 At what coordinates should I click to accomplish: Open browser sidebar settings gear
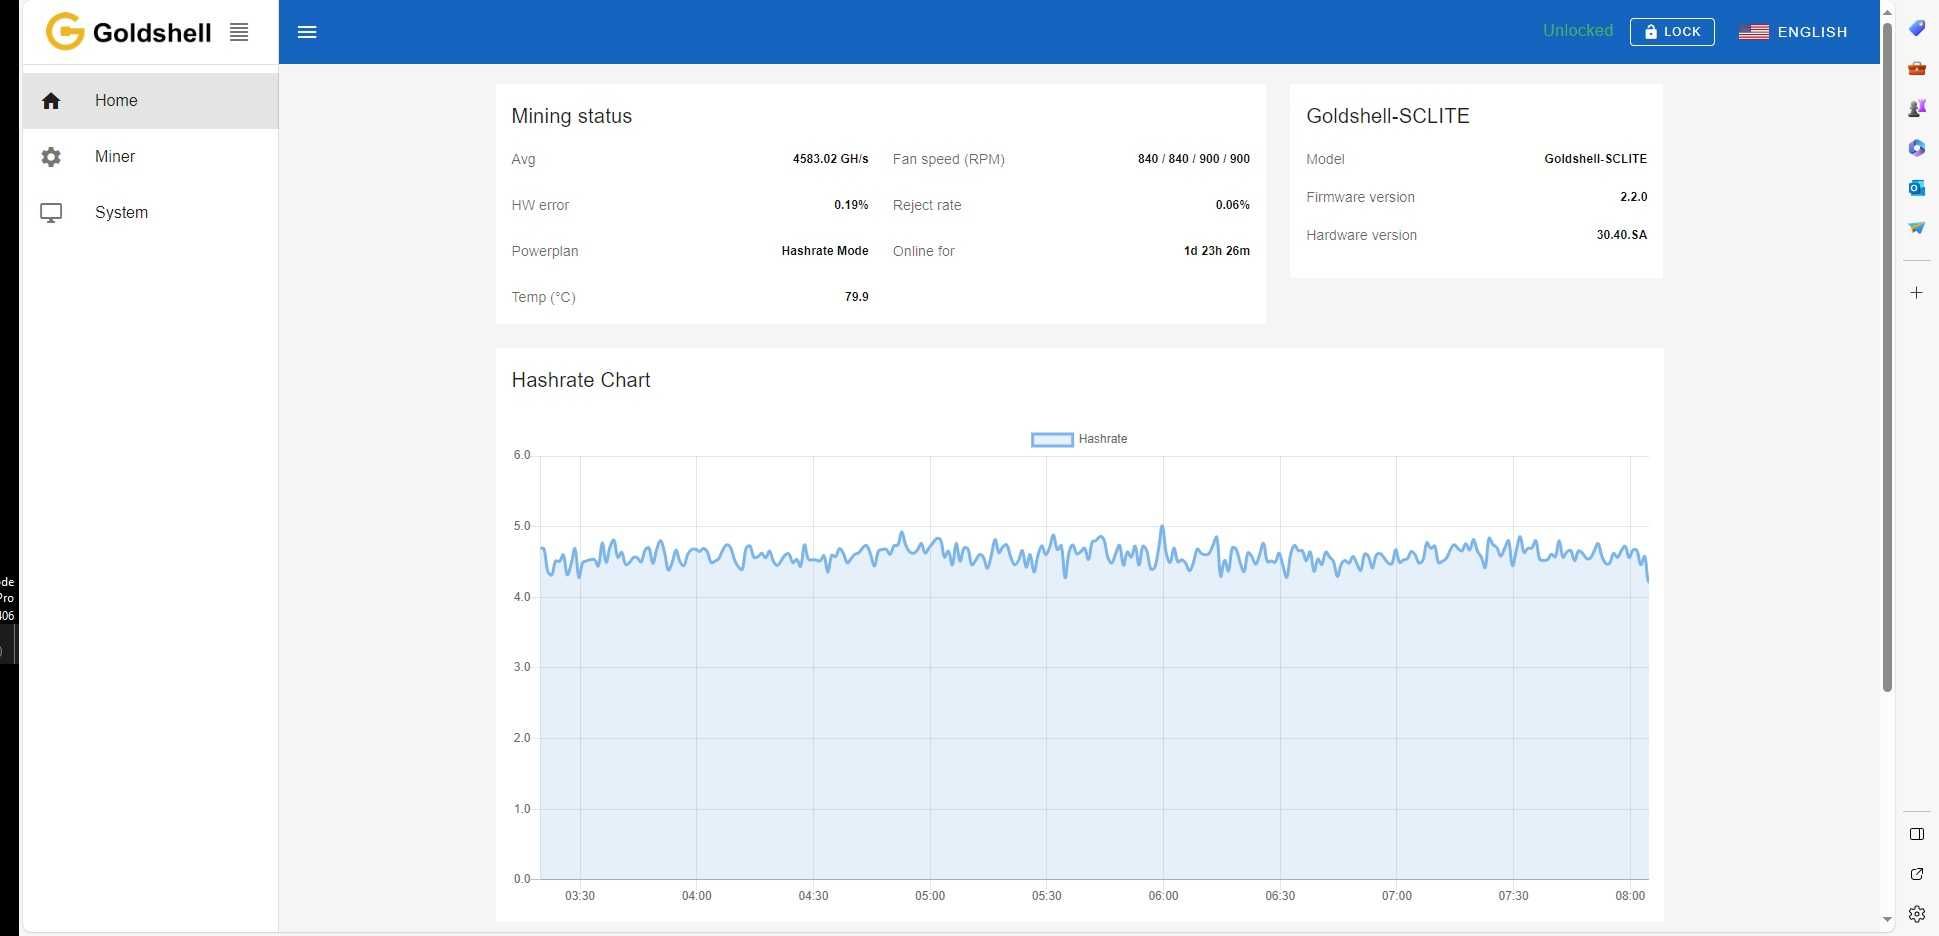(x=1917, y=914)
